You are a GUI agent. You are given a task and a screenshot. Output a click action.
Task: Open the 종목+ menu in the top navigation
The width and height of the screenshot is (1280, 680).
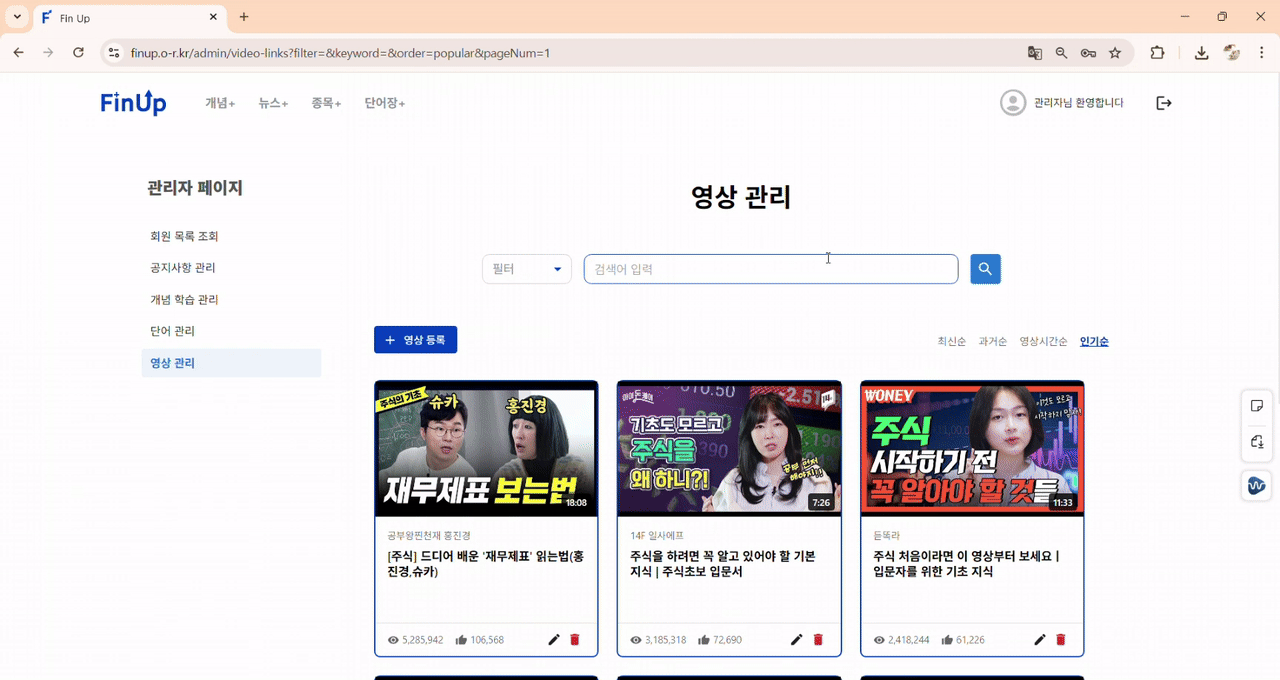(325, 102)
